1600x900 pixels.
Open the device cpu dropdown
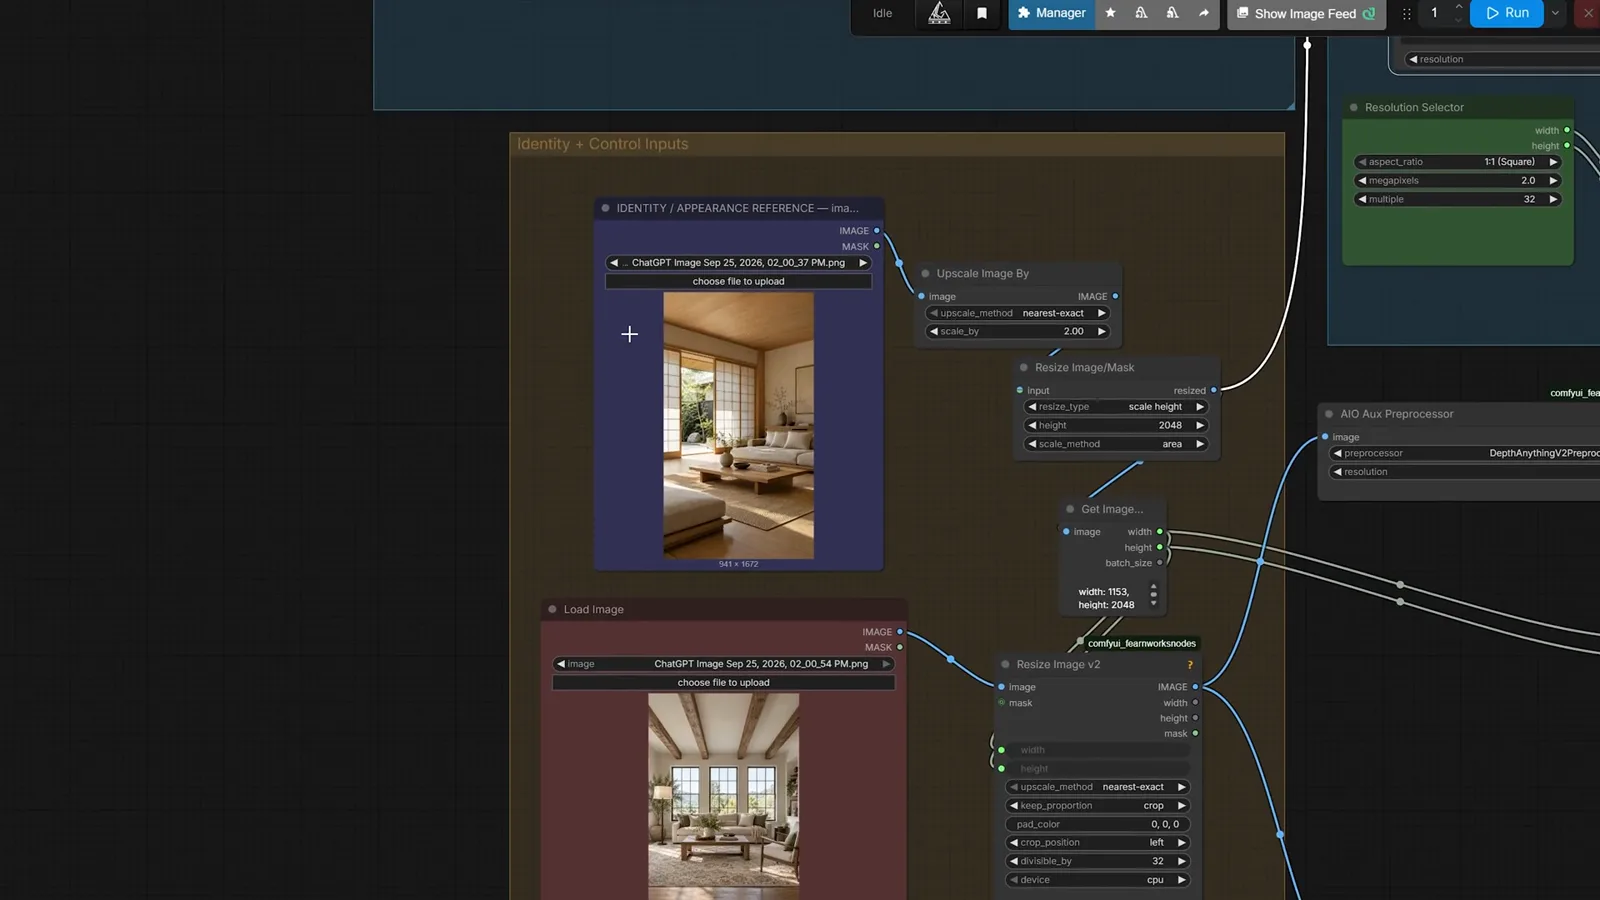click(1097, 880)
